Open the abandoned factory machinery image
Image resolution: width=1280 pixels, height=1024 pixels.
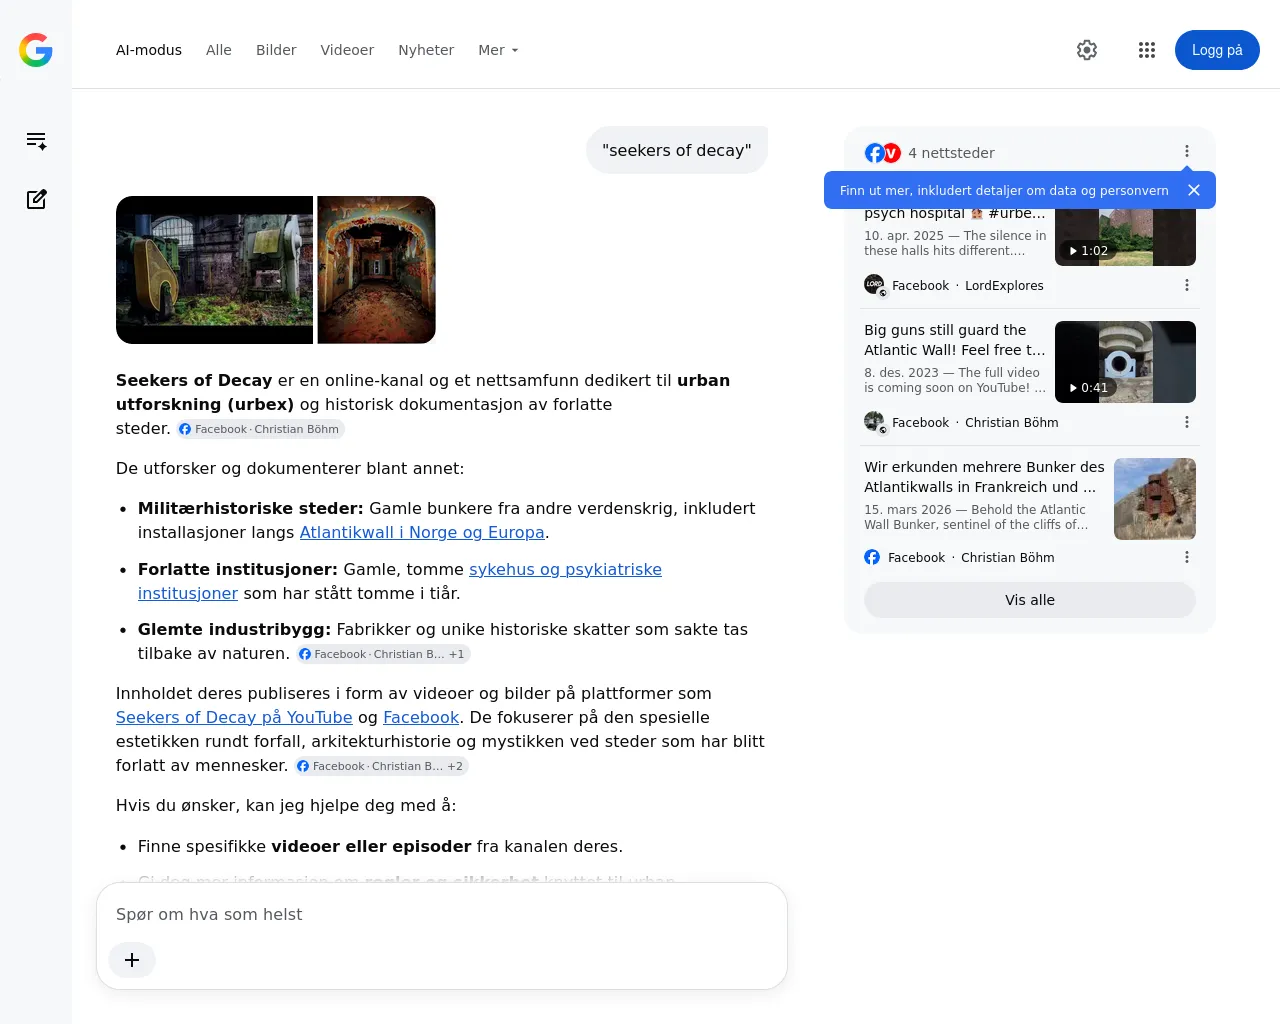tap(214, 270)
